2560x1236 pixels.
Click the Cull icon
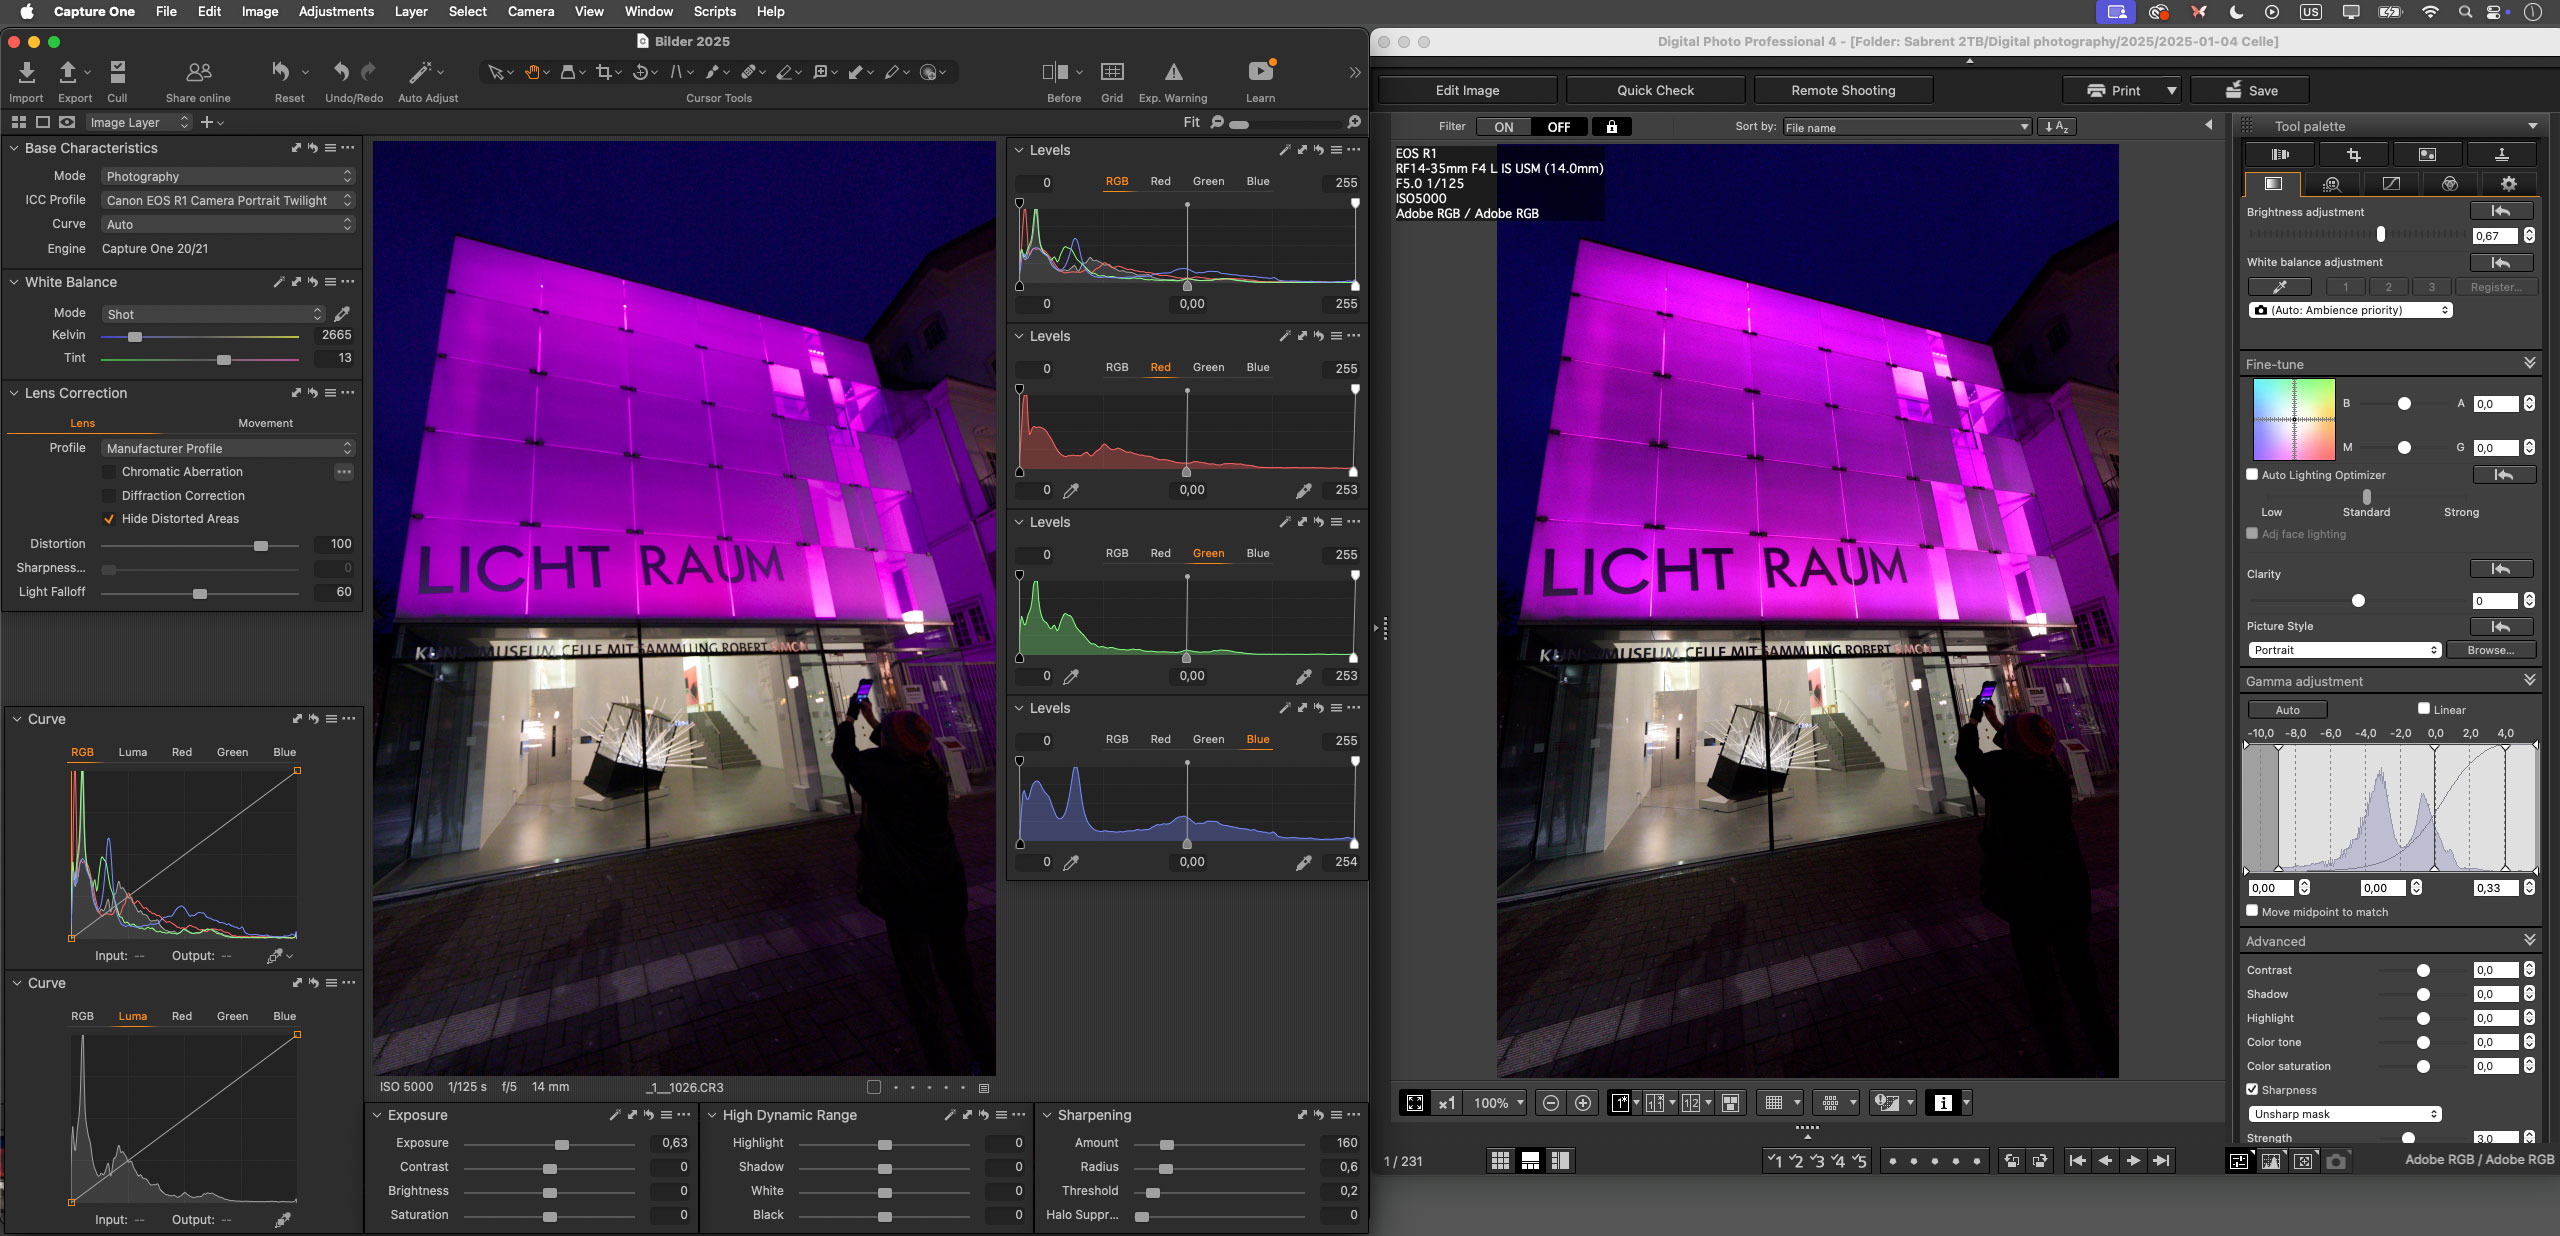click(117, 72)
